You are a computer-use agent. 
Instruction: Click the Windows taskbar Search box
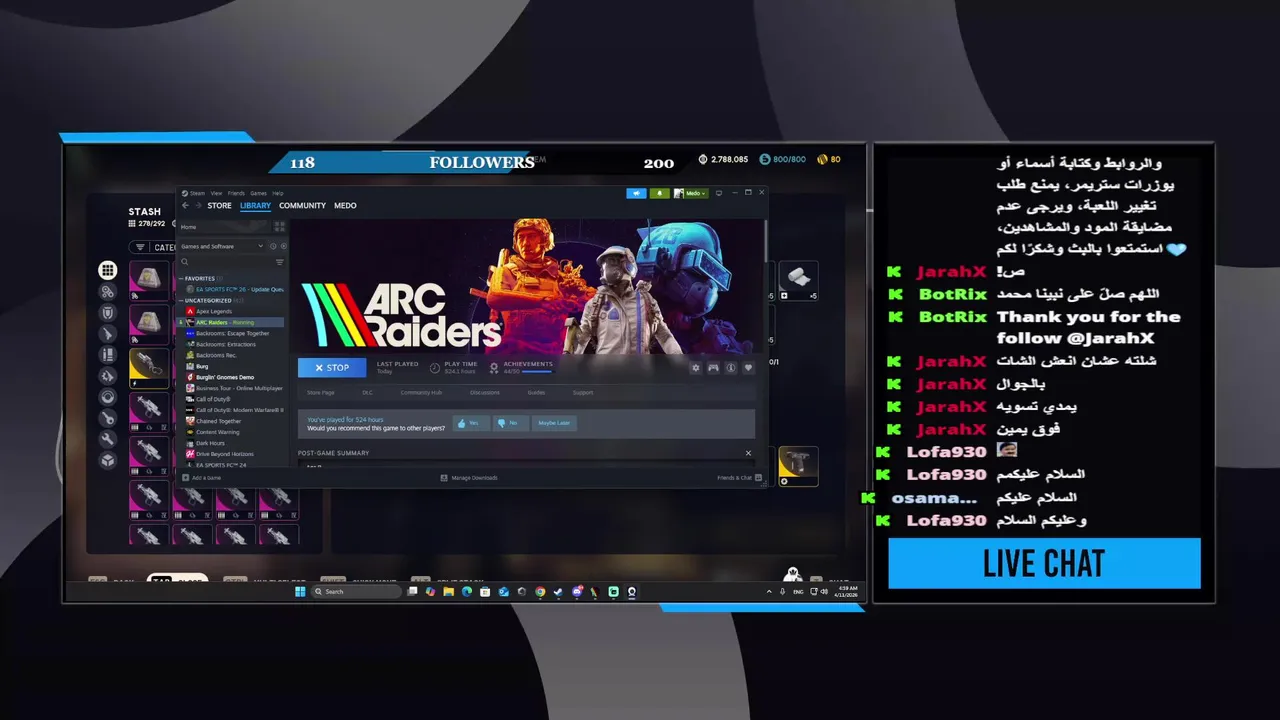(355, 592)
